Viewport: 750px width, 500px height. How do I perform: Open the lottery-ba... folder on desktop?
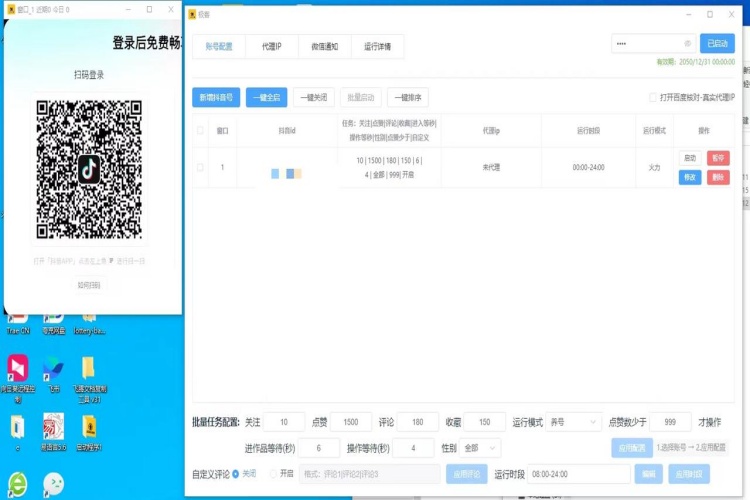pyautogui.click(x=89, y=324)
